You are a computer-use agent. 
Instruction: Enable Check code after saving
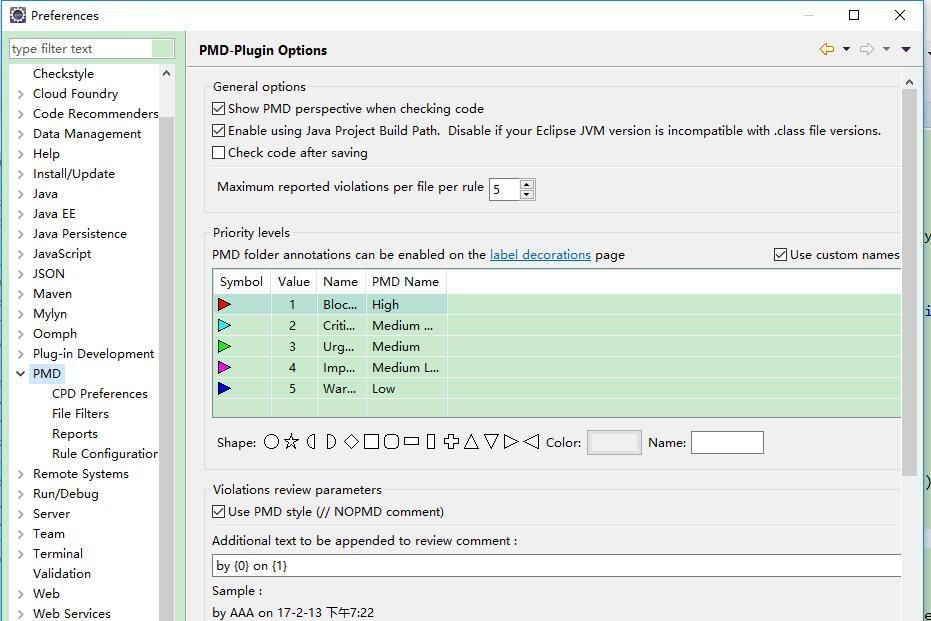click(218, 153)
